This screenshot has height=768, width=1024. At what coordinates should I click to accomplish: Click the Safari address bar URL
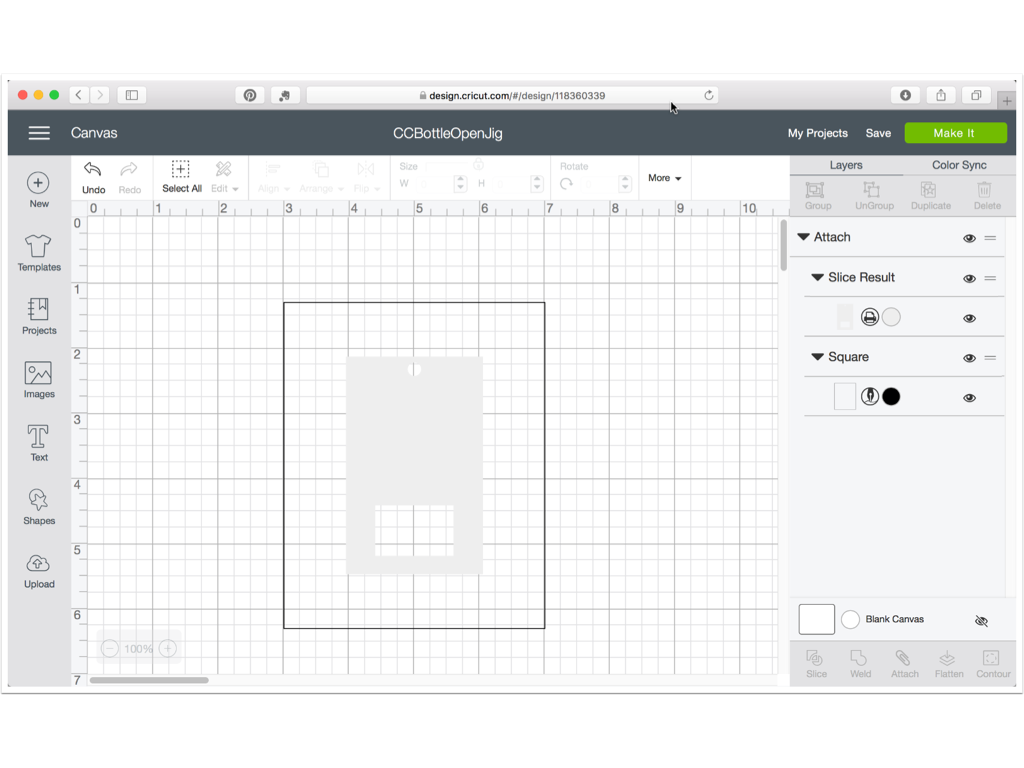512,95
